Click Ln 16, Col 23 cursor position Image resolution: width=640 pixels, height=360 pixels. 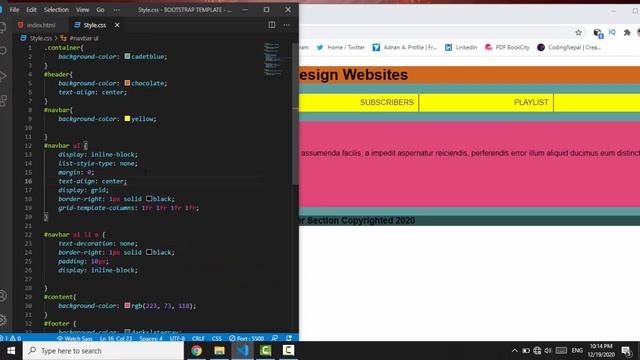[x=116, y=338]
